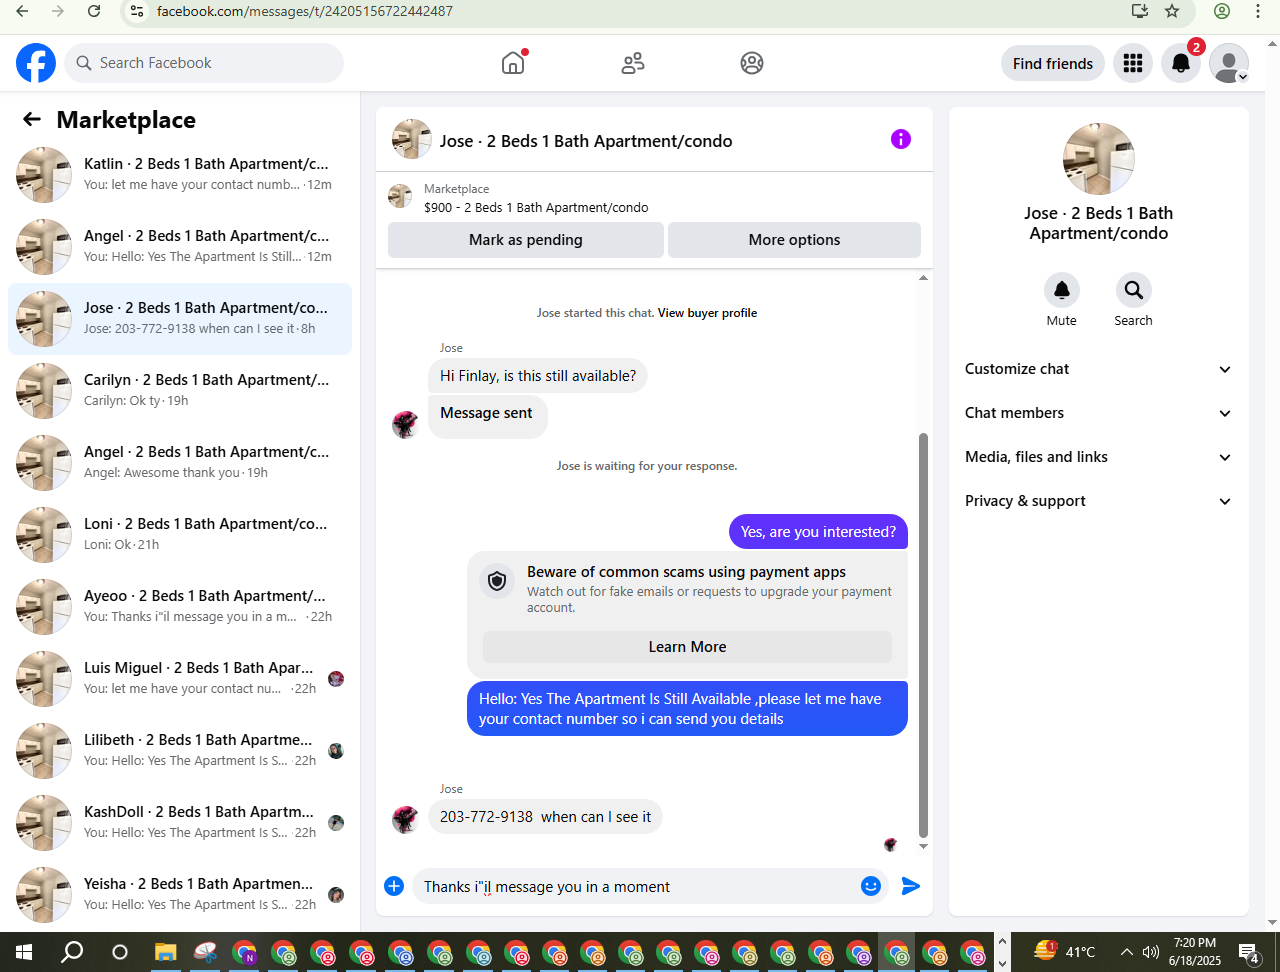Open the Facebook grid menu icon
This screenshot has height=972, width=1280.
[1133, 64]
